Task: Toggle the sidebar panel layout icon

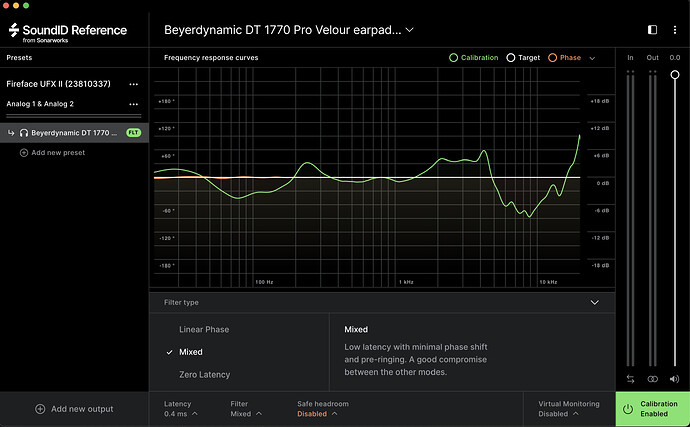Action: tap(652, 29)
